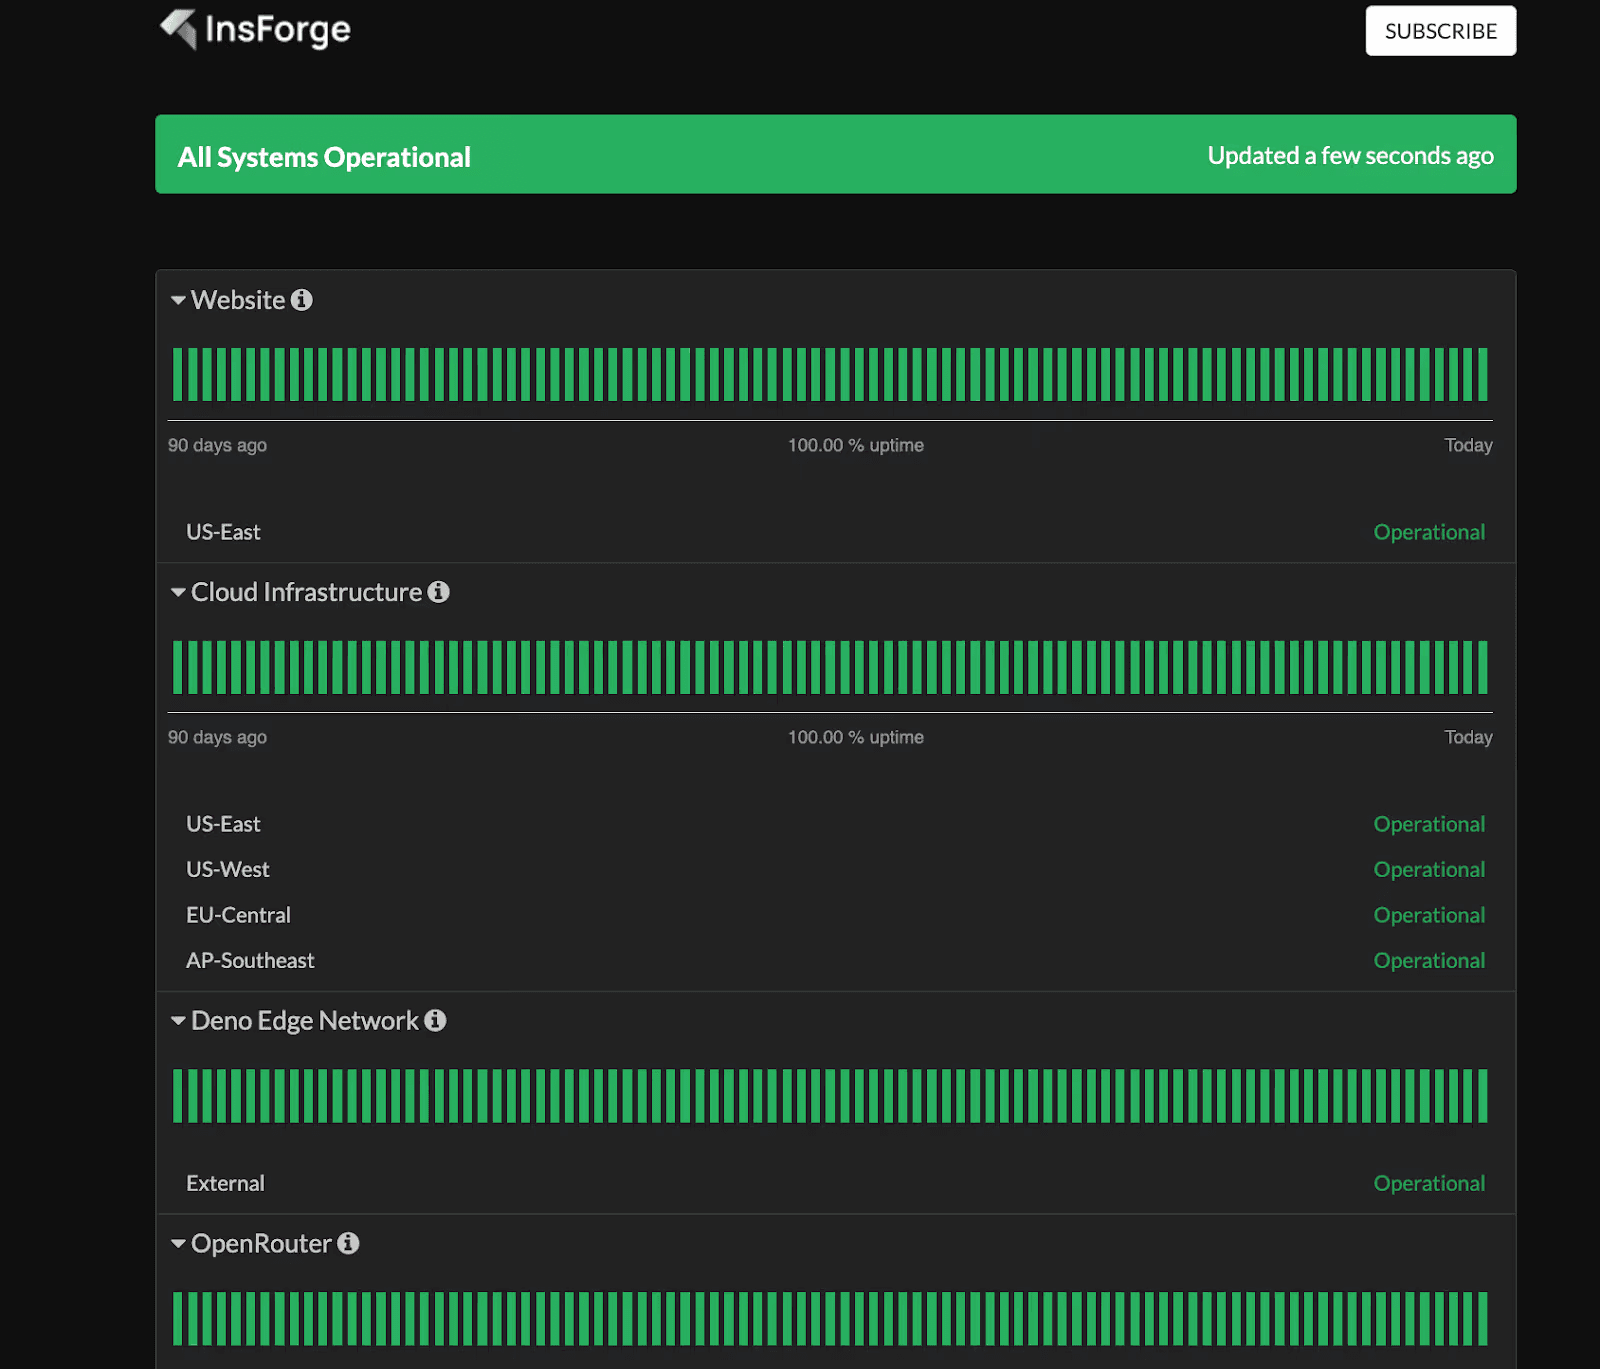Click Updated a few seconds ago text
The width and height of the screenshot is (1600, 1369).
coord(1350,155)
